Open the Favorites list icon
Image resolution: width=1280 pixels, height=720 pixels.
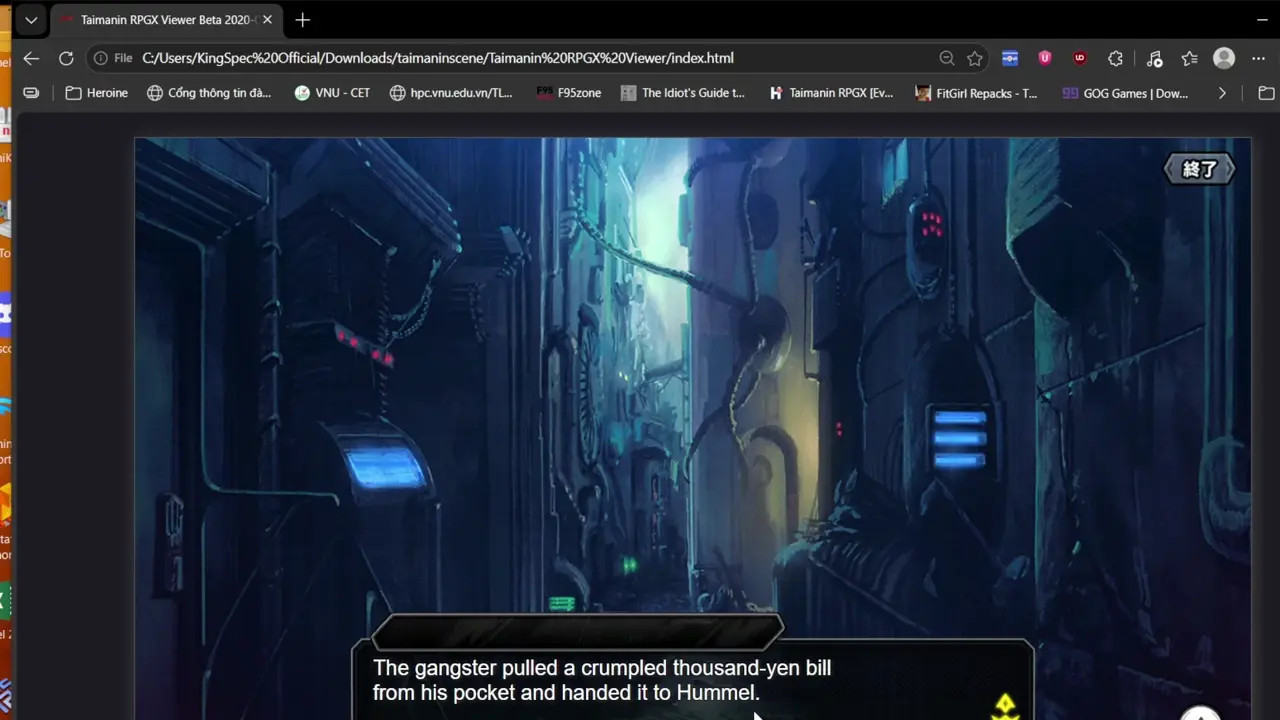coord(1189,58)
